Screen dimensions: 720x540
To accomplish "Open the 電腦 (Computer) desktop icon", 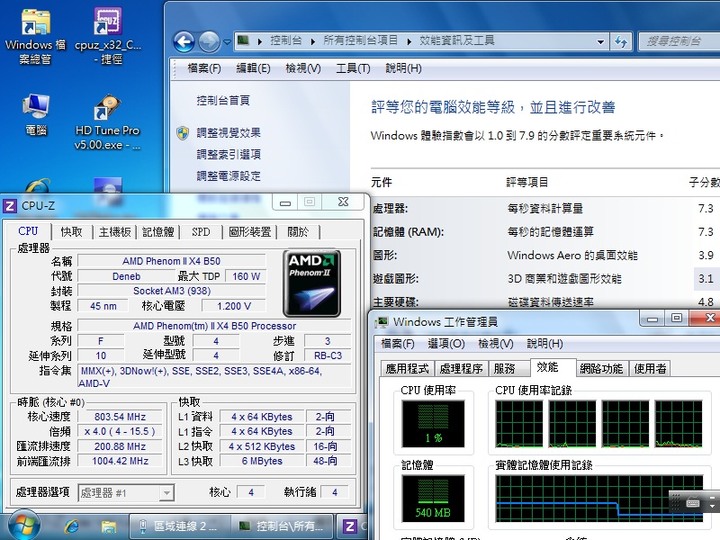I will (36, 115).
